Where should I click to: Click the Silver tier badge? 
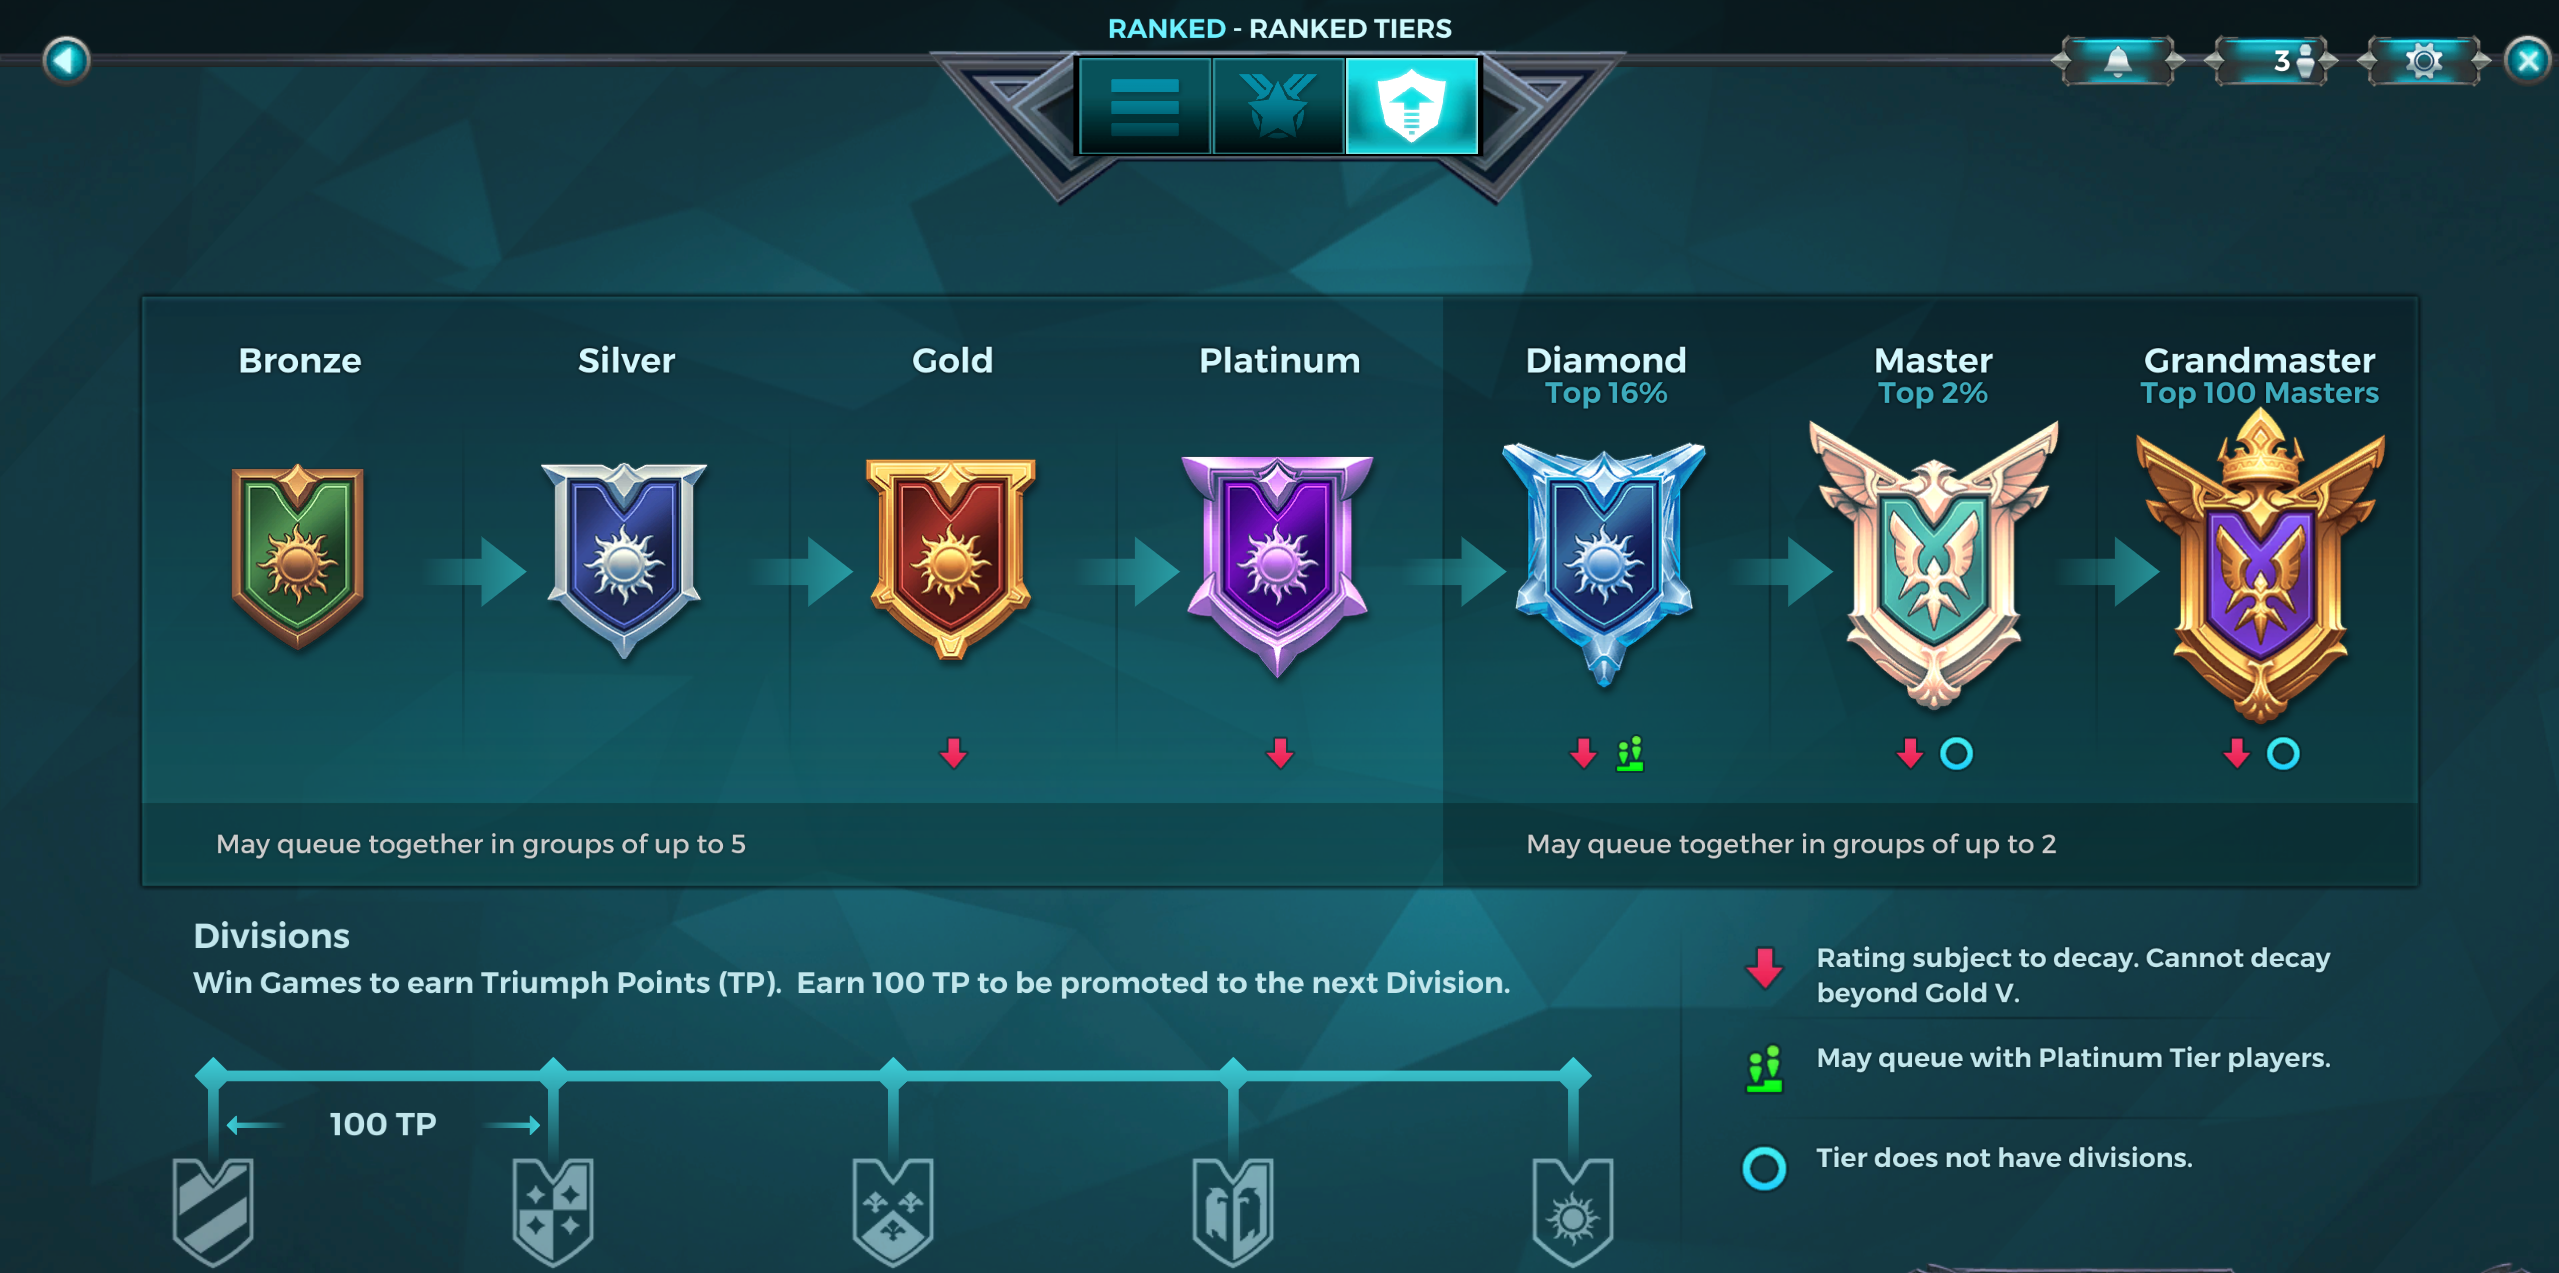[x=624, y=560]
